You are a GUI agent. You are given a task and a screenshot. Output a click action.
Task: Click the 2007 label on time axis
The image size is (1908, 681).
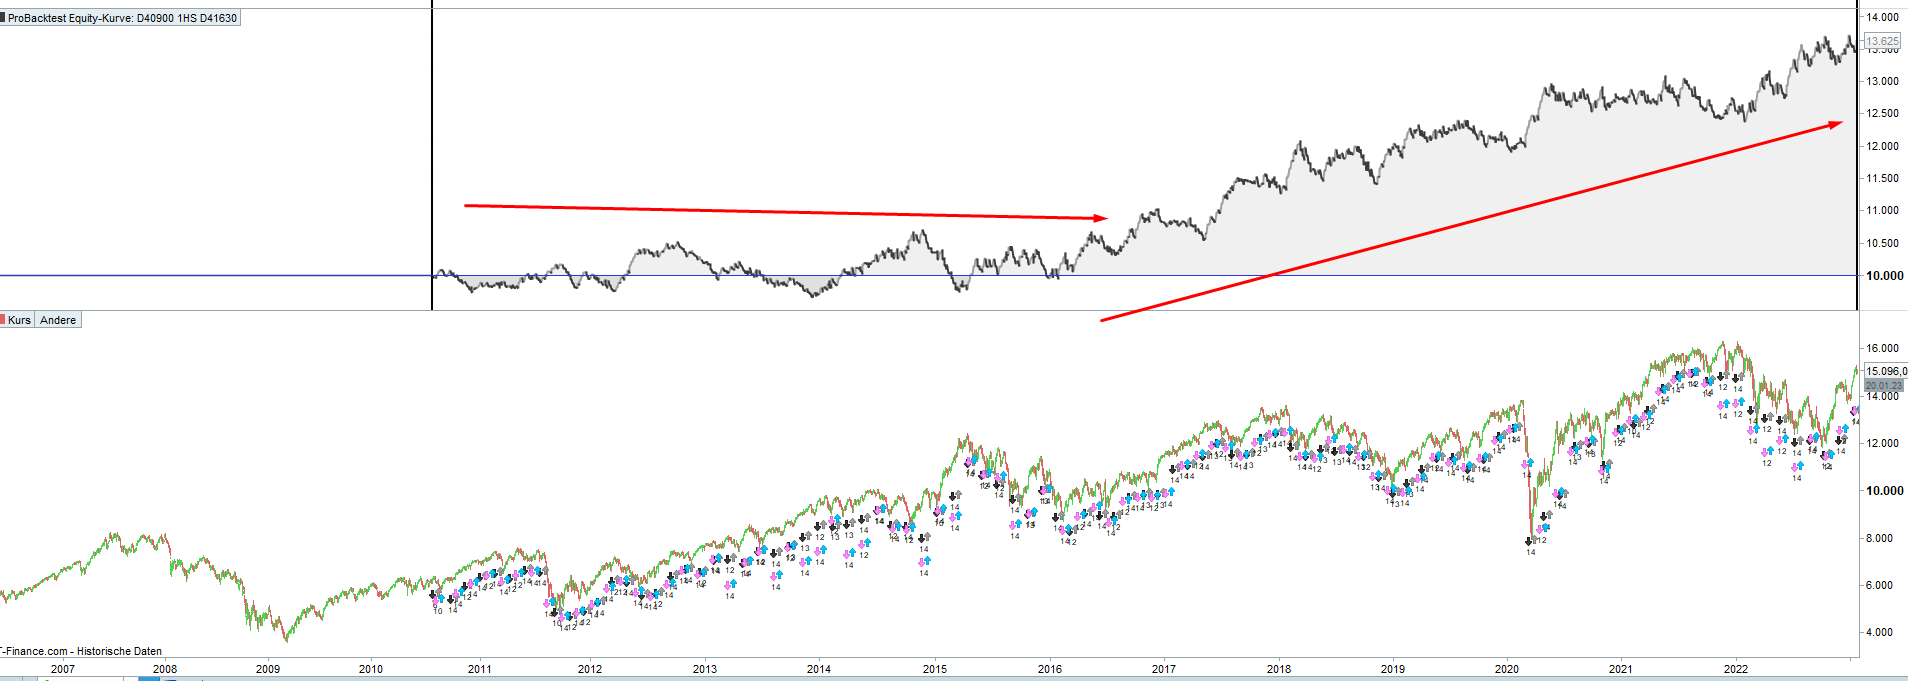point(62,669)
